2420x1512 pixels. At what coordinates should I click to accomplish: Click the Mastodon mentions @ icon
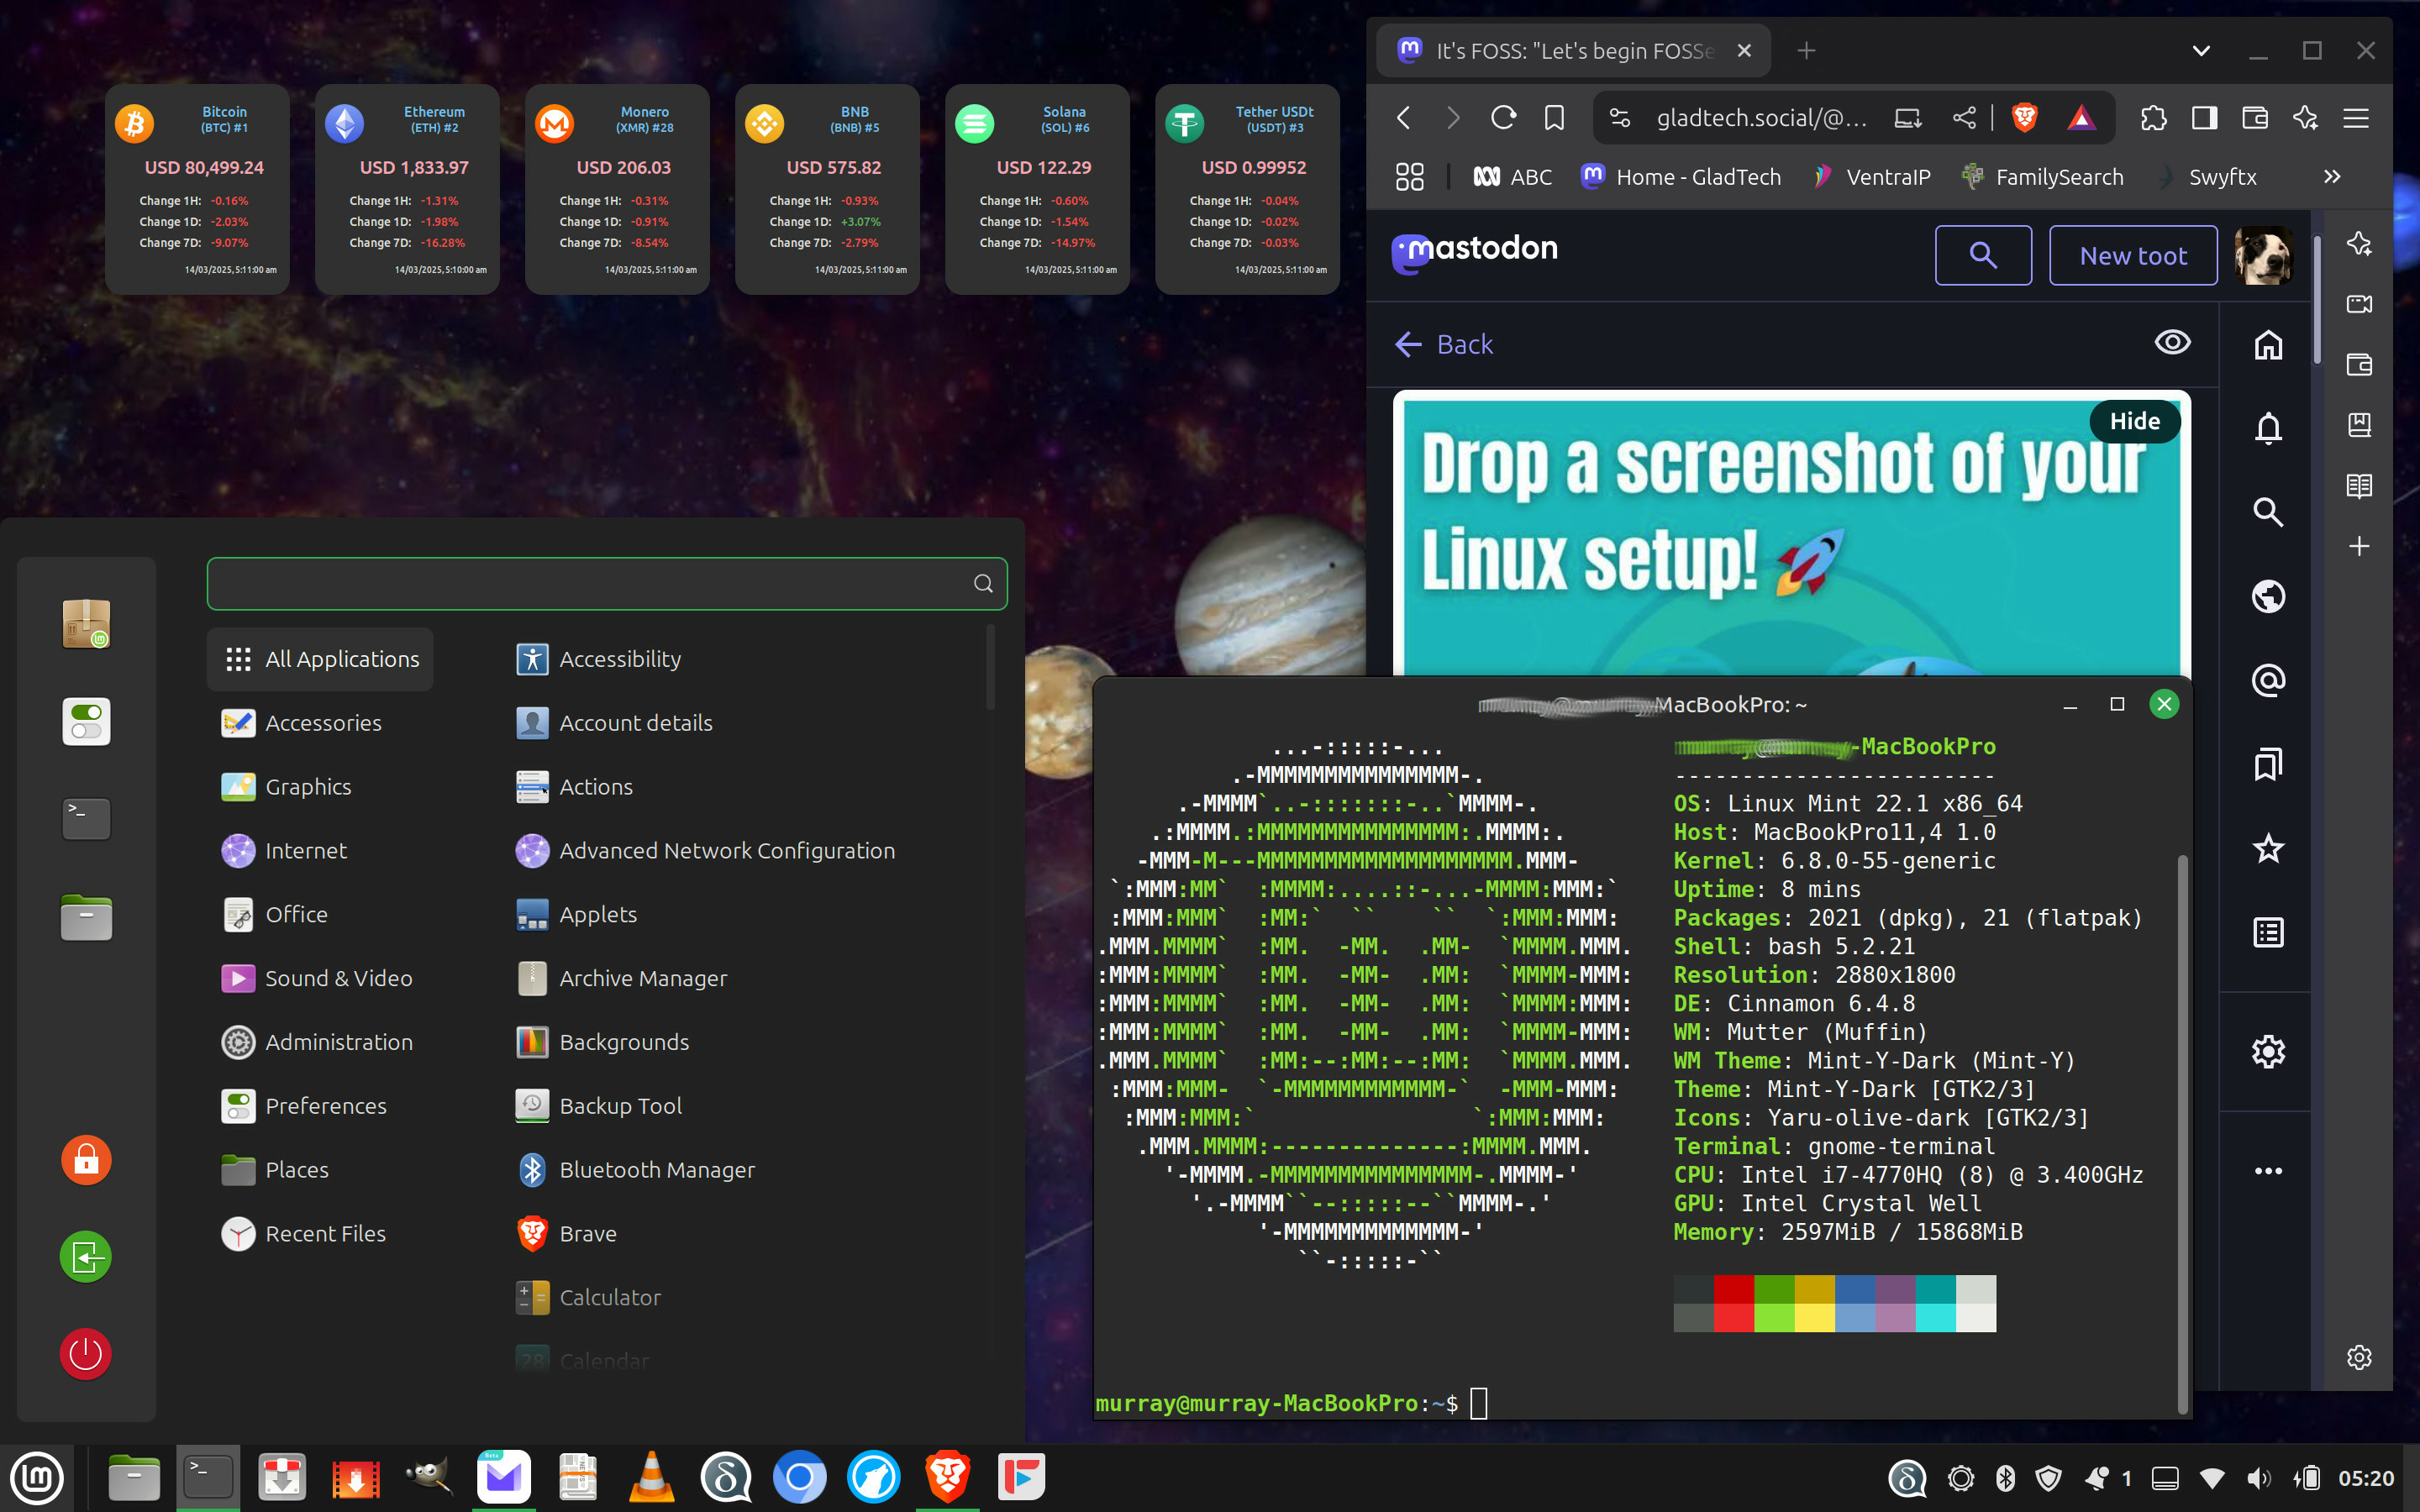click(2268, 681)
